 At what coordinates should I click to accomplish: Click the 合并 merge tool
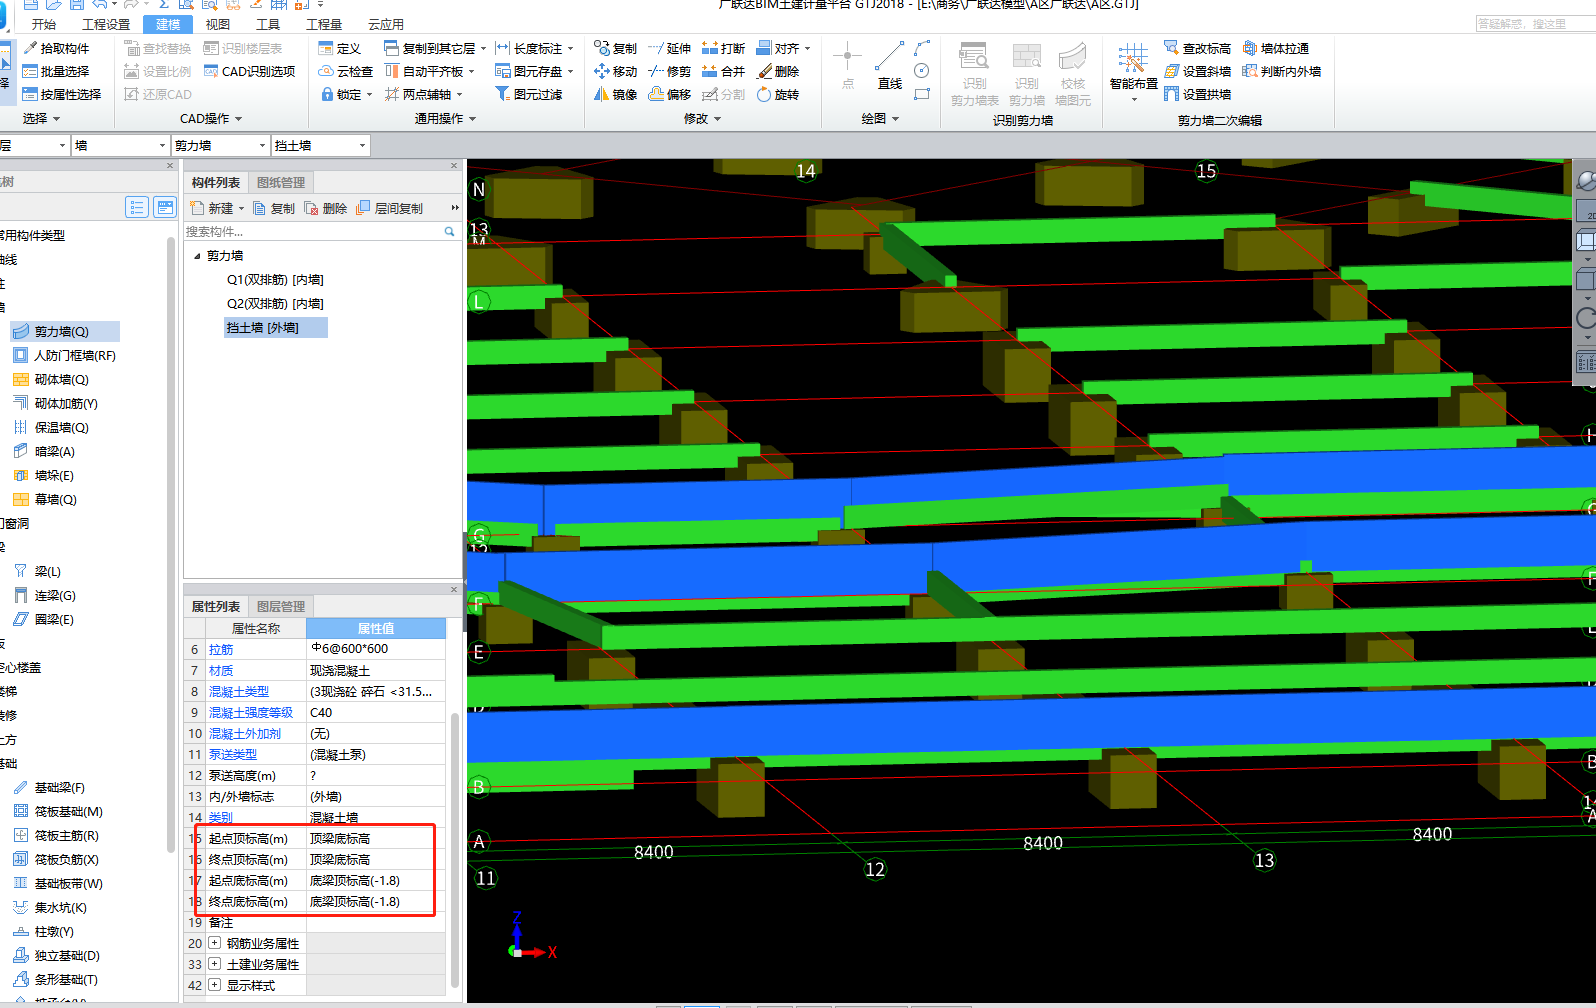pos(723,71)
